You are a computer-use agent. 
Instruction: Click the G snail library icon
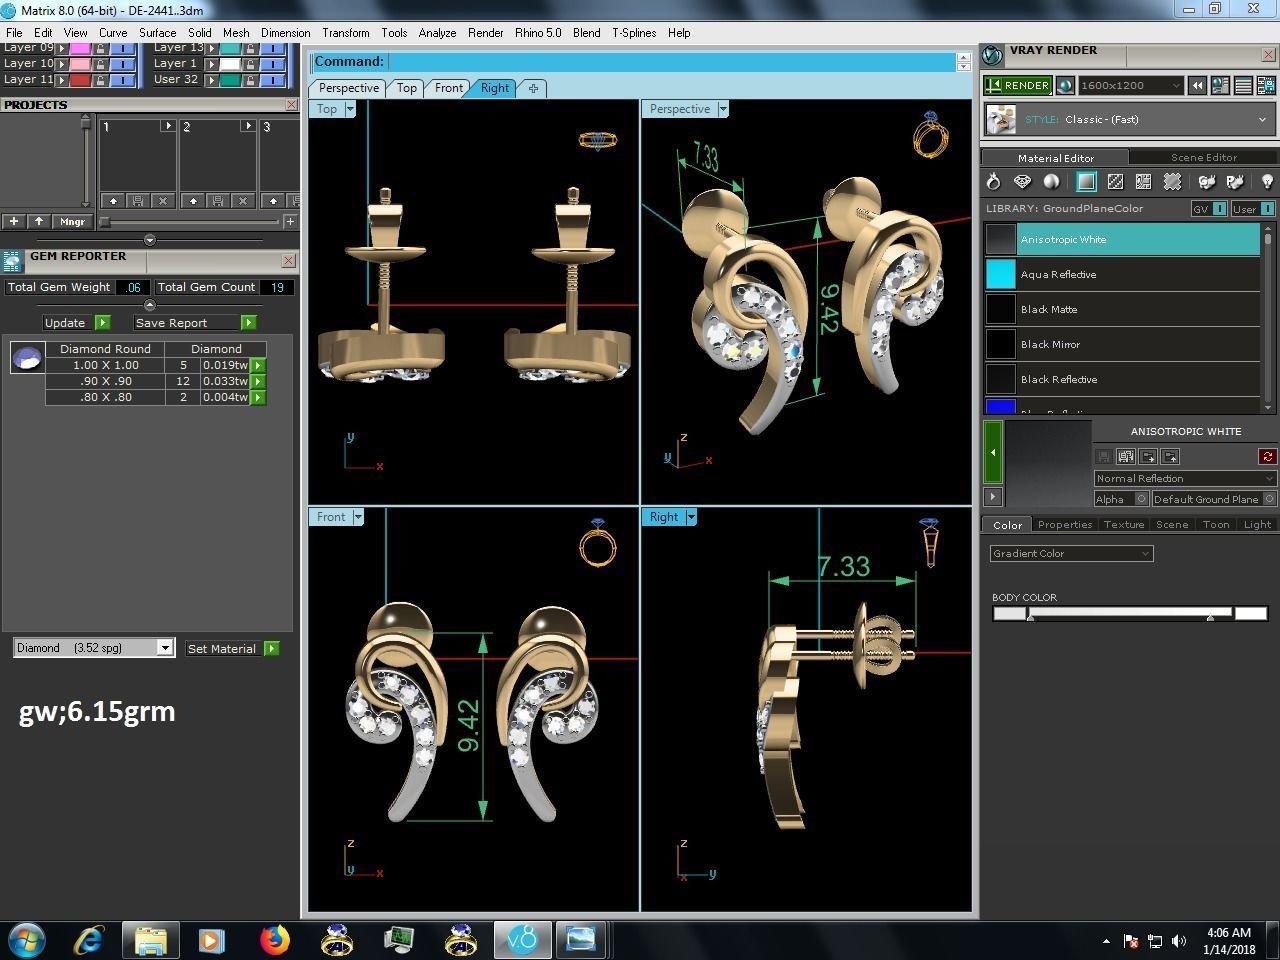1207,182
